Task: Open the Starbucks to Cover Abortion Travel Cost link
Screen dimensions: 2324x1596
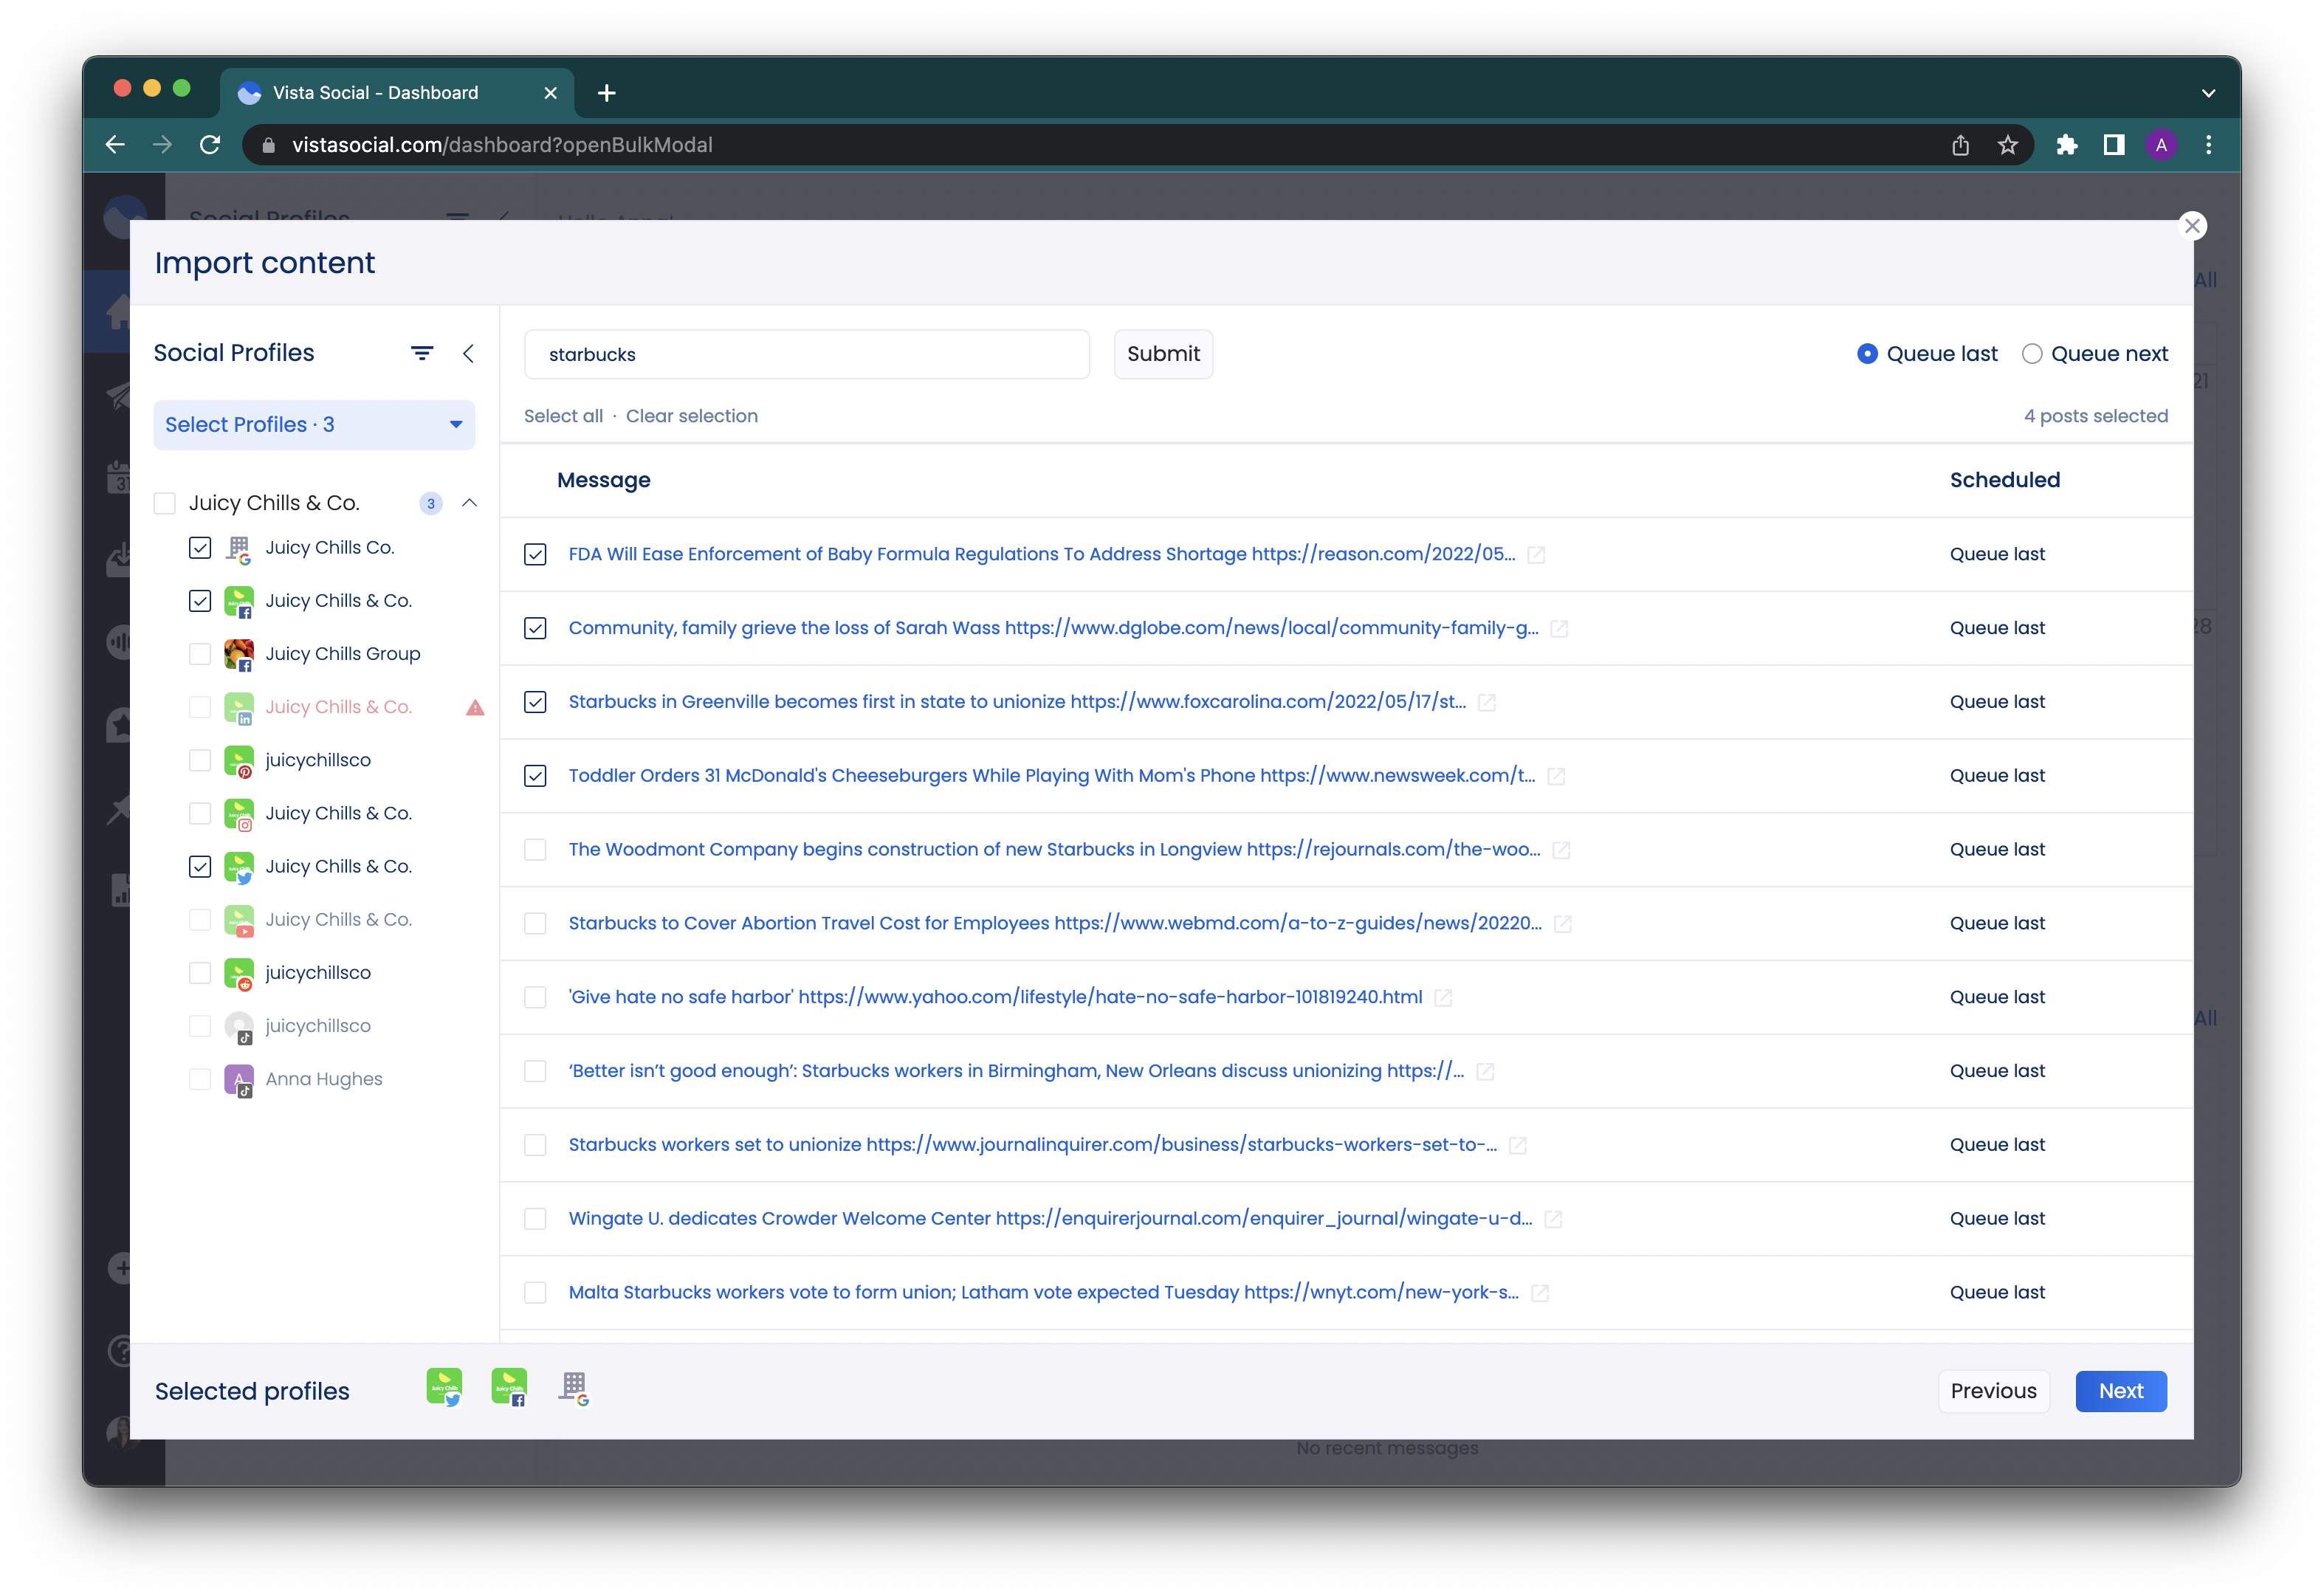Action: click(x=1054, y=924)
